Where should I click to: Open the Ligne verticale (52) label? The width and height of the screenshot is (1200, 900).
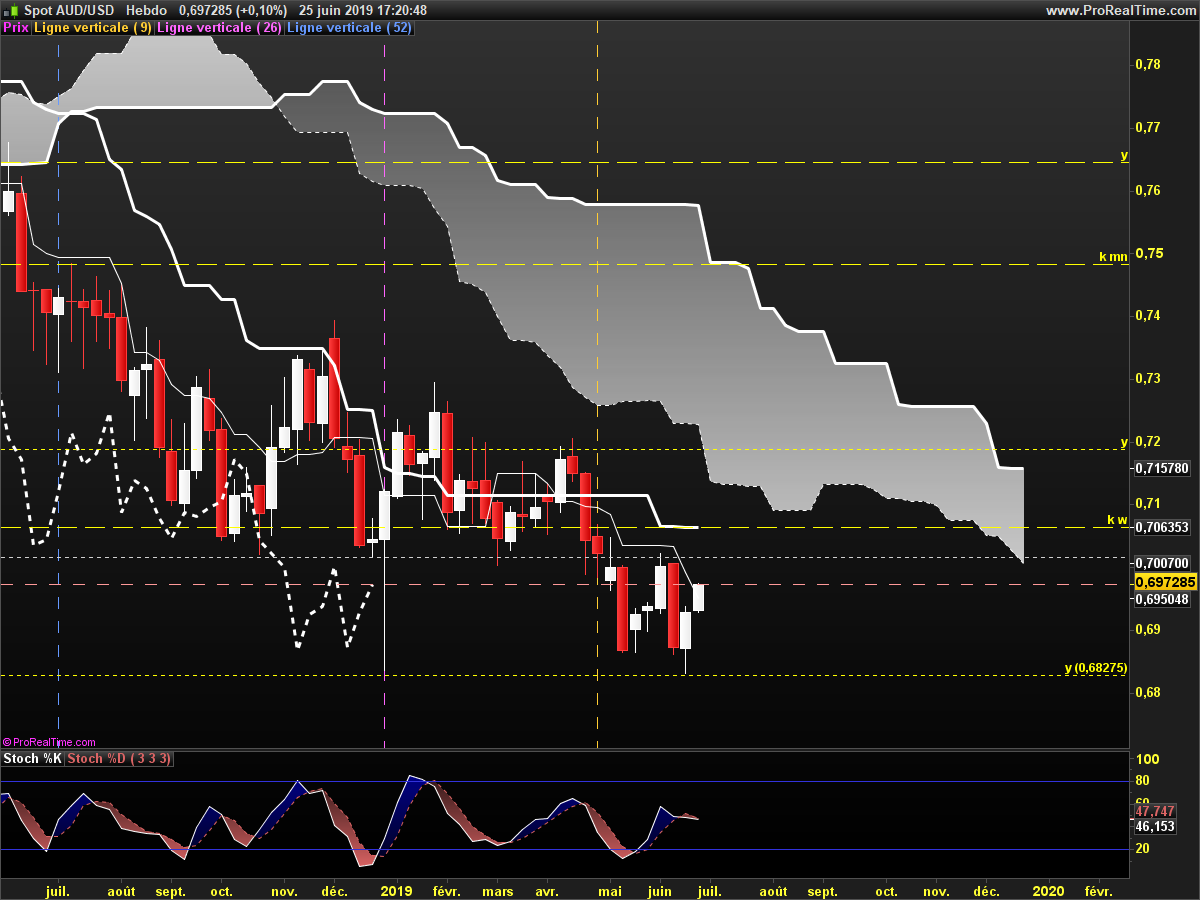pyautogui.click(x=348, y=28)
